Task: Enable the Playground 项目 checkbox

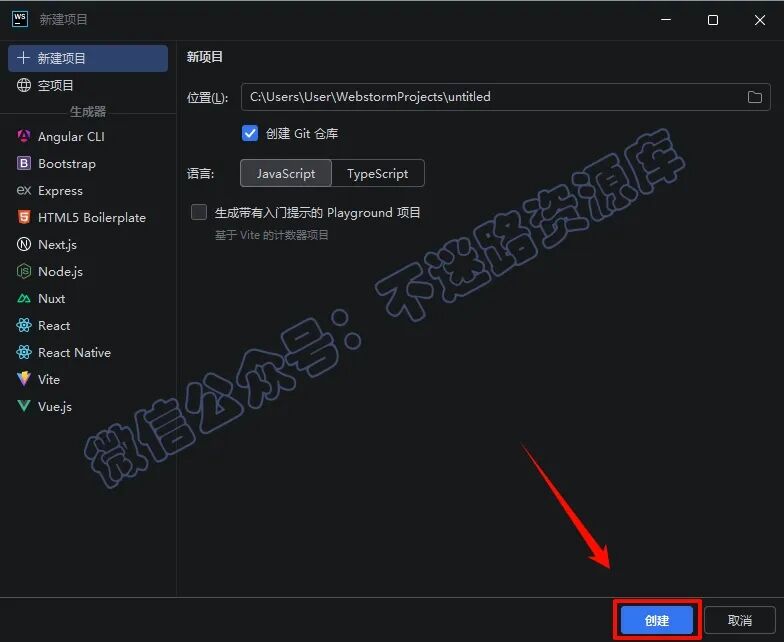Action: [x=198, y=212]
